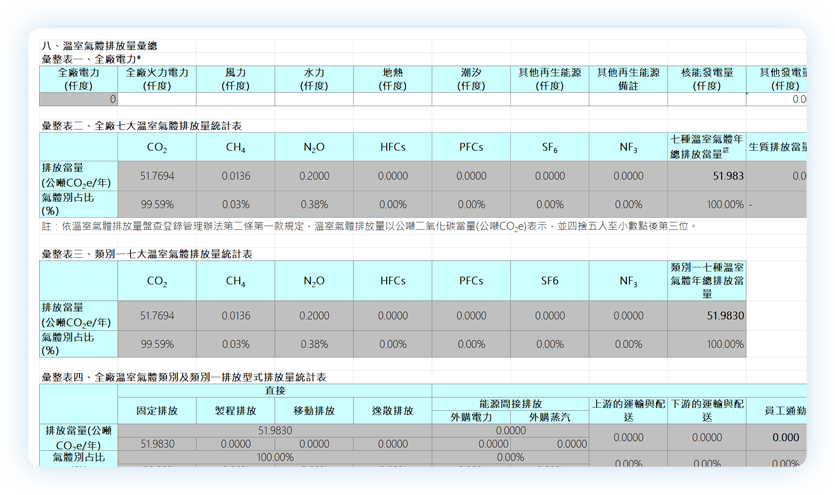Select the '製程排放' header cell
The width and height of the screenshot is (835, 495).
tap(235, 410)
